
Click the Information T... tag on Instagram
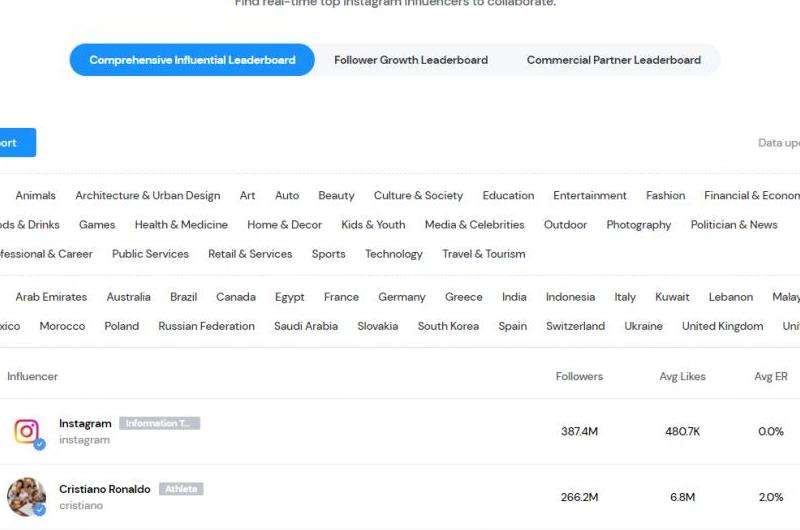click(159, 424)
